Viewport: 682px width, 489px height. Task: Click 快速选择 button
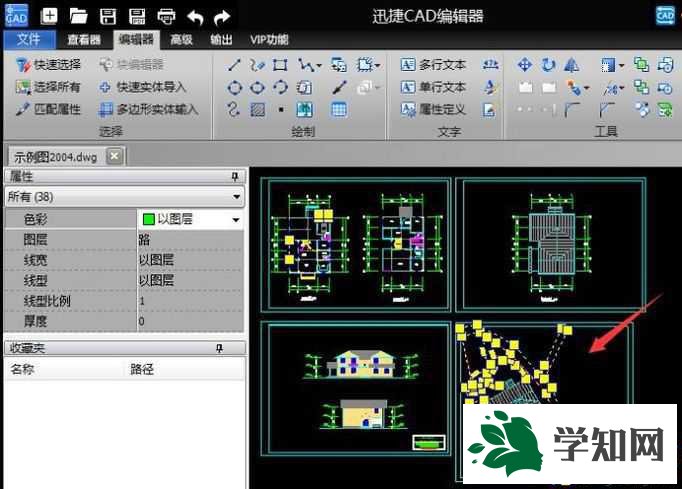coord(48,65)
